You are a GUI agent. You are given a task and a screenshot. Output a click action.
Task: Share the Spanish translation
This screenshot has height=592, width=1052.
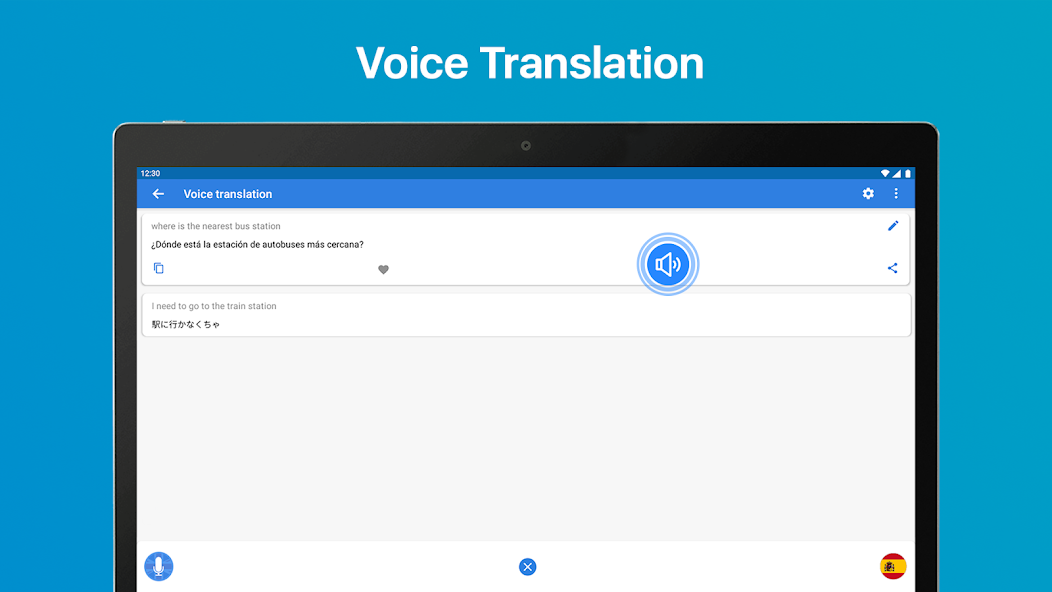pyautogui.click(x=893, y=268)
